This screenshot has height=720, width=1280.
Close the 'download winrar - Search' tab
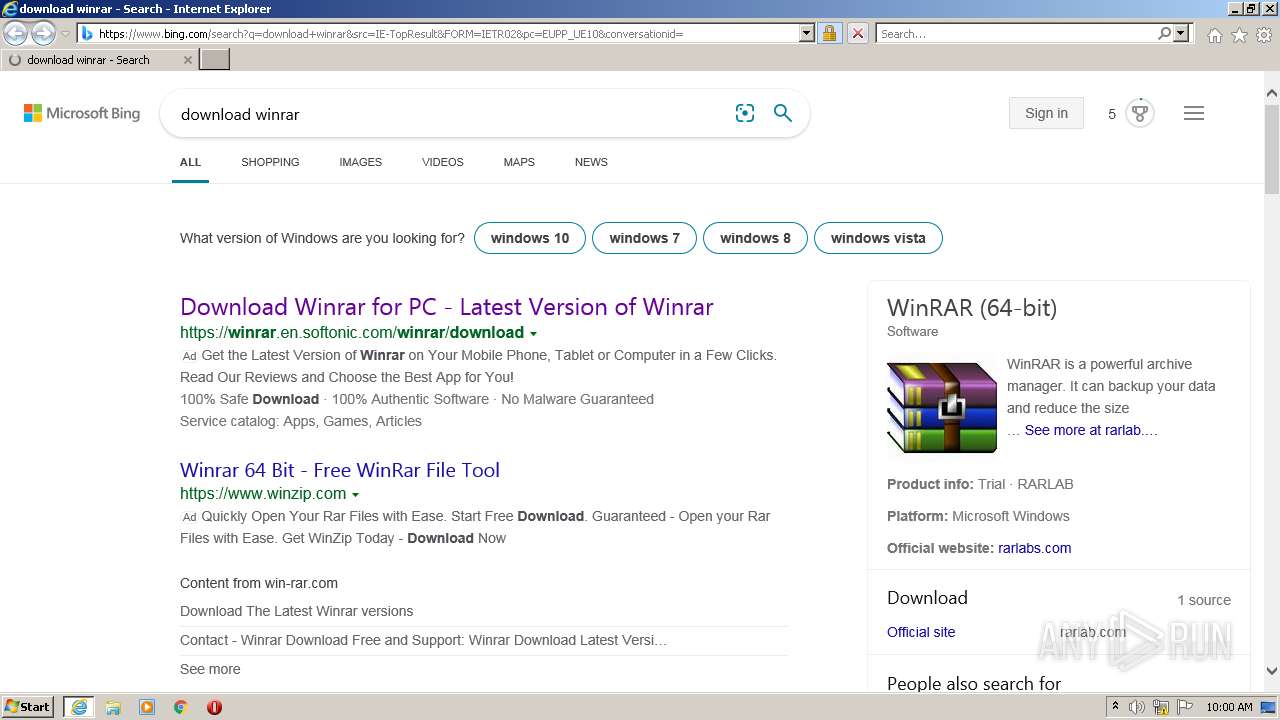(x=188, y=60)
